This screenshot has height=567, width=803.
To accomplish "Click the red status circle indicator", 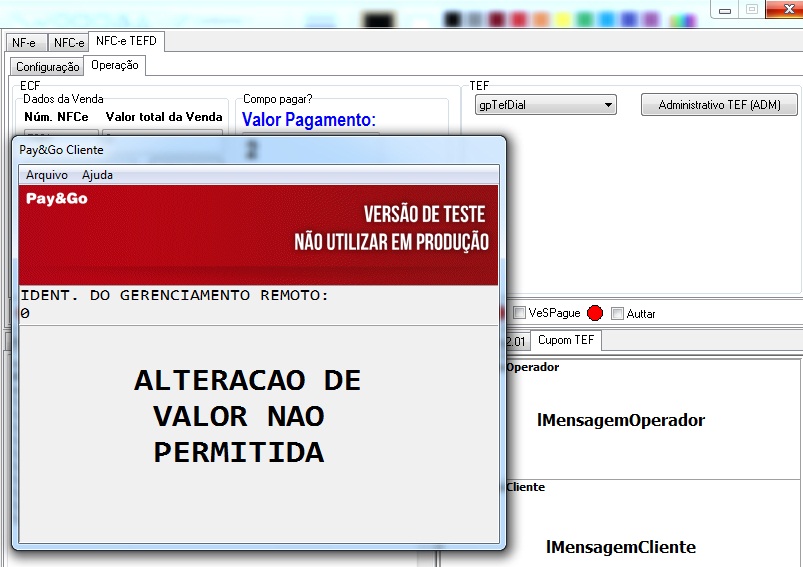I will point(595,313).
